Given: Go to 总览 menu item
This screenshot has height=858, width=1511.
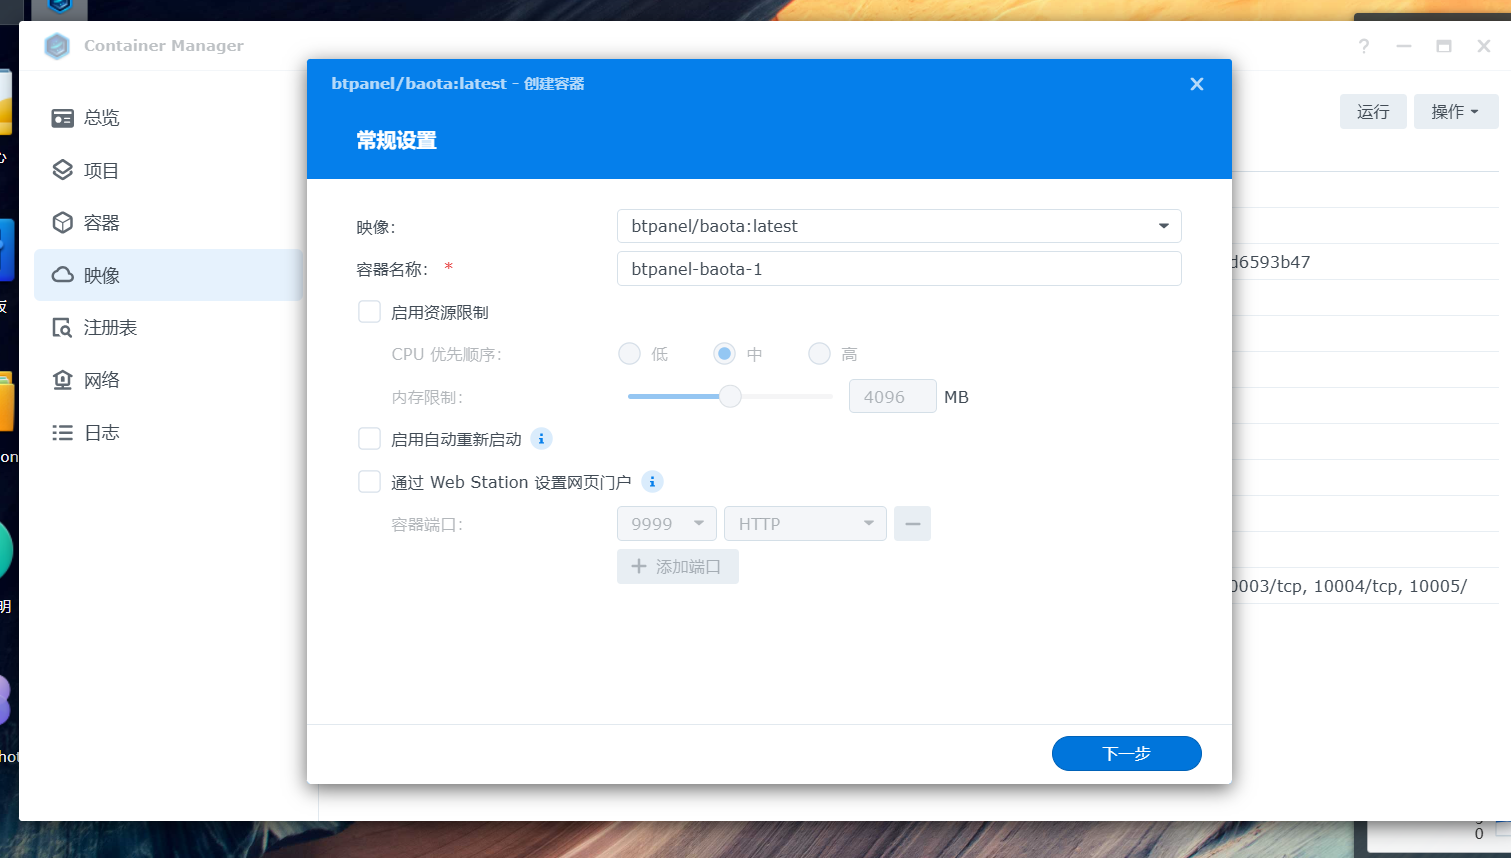Looking at the screenshot, I should coord(168,118).
